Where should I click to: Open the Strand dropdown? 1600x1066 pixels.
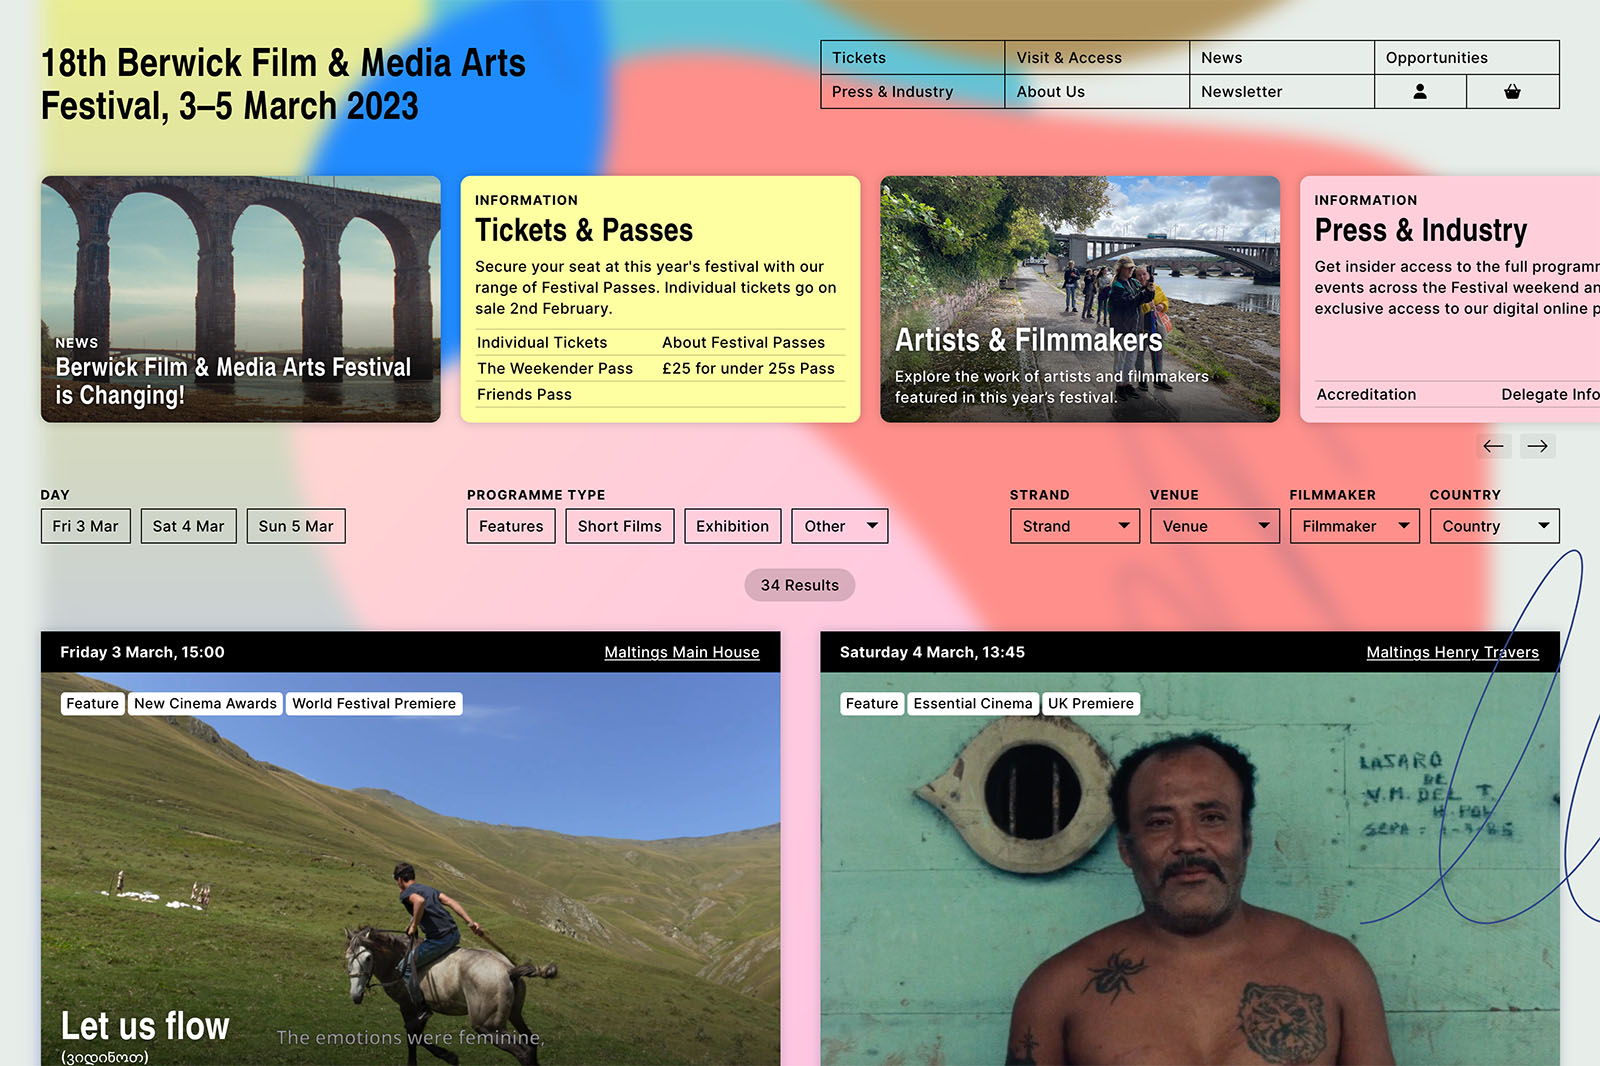pyautogui.click(x=1075, y=526)
